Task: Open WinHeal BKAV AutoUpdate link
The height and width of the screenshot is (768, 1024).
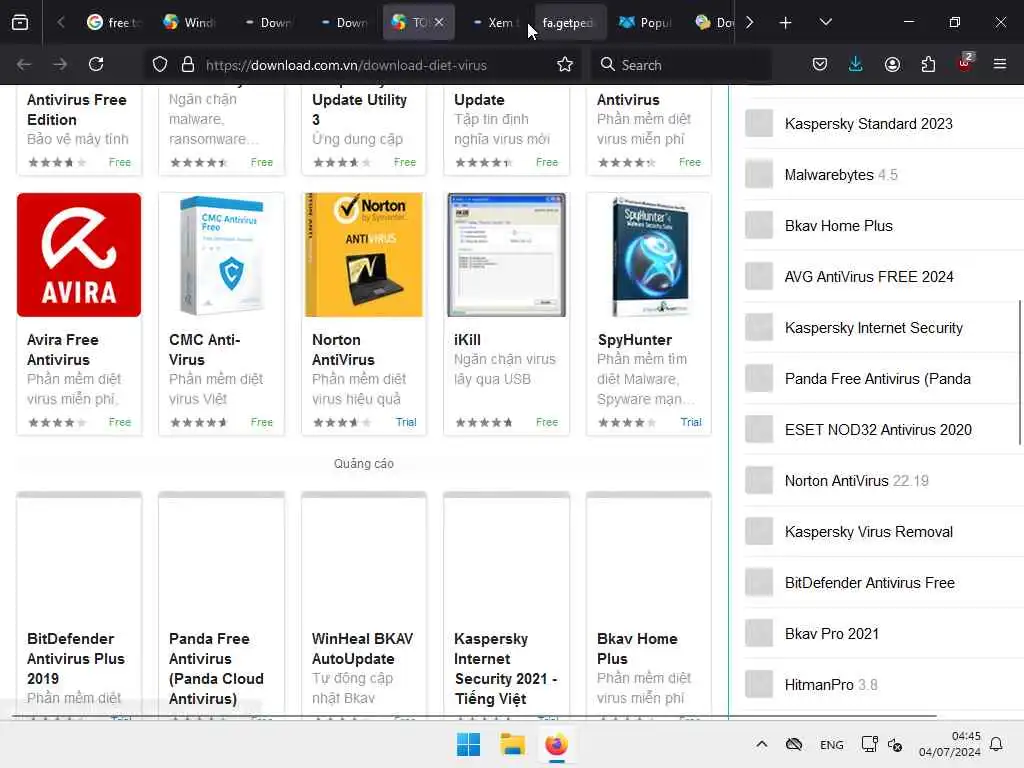Action: (x=362, y=648)
